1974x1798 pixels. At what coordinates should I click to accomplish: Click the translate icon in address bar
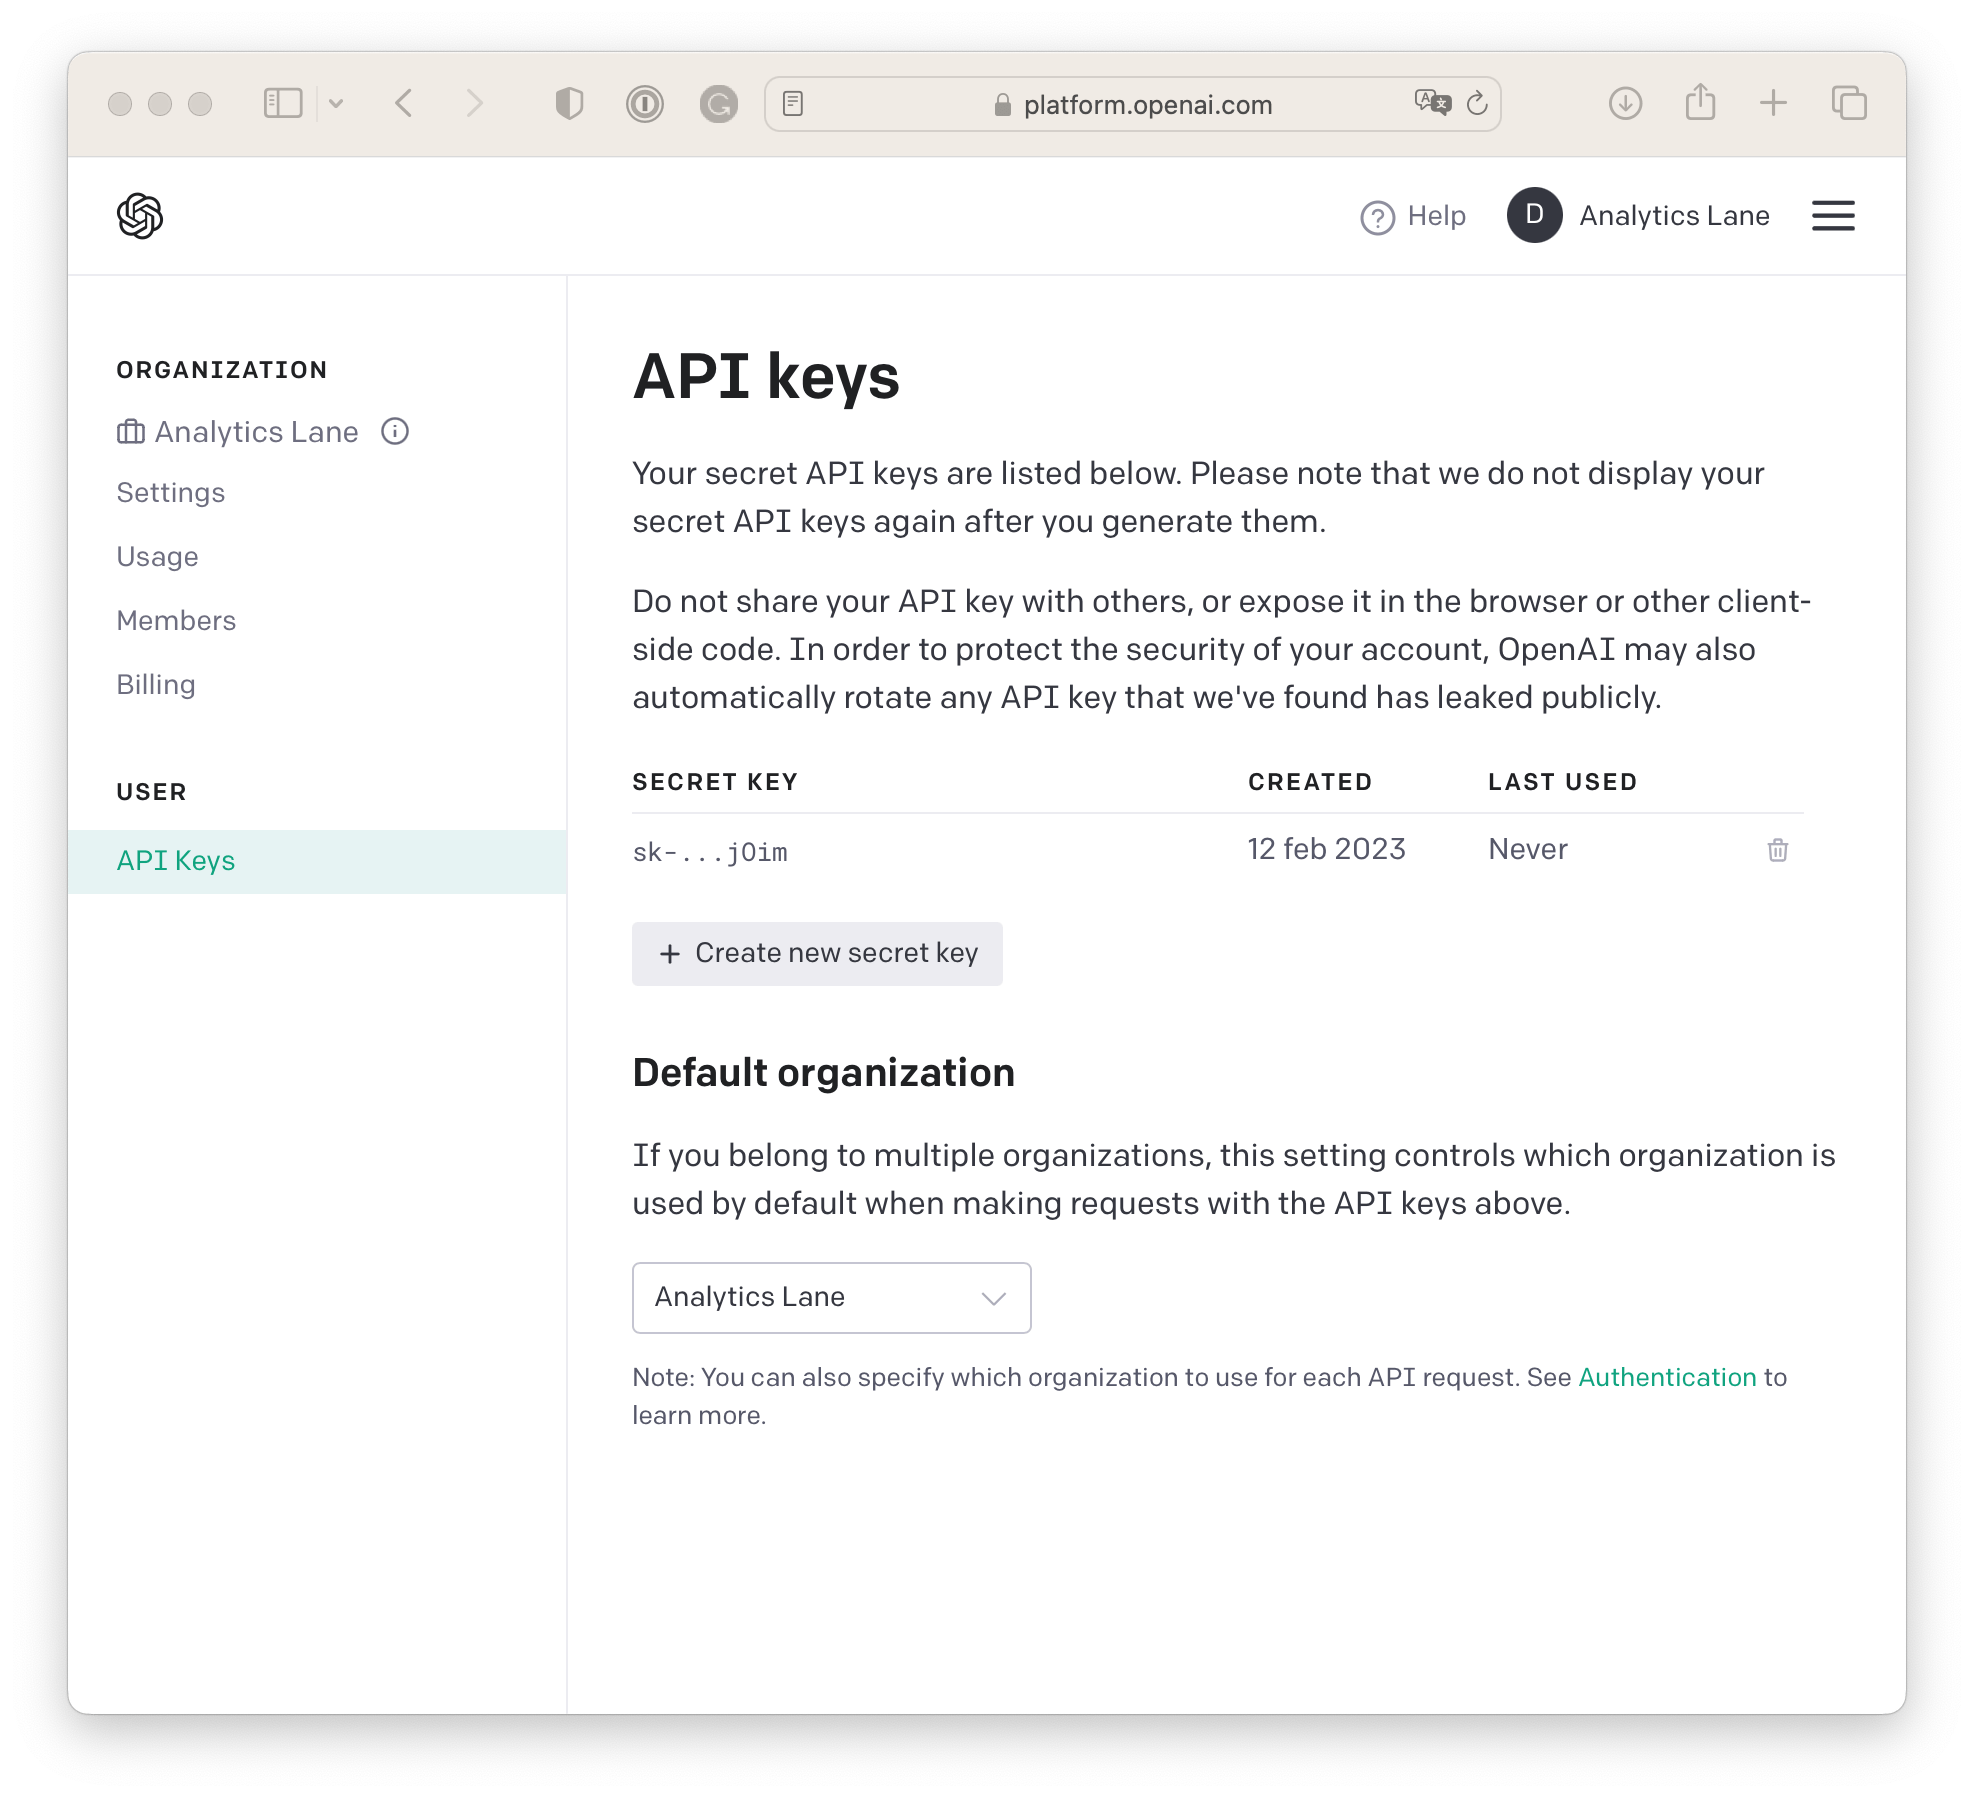click(x=1432, y=102)
